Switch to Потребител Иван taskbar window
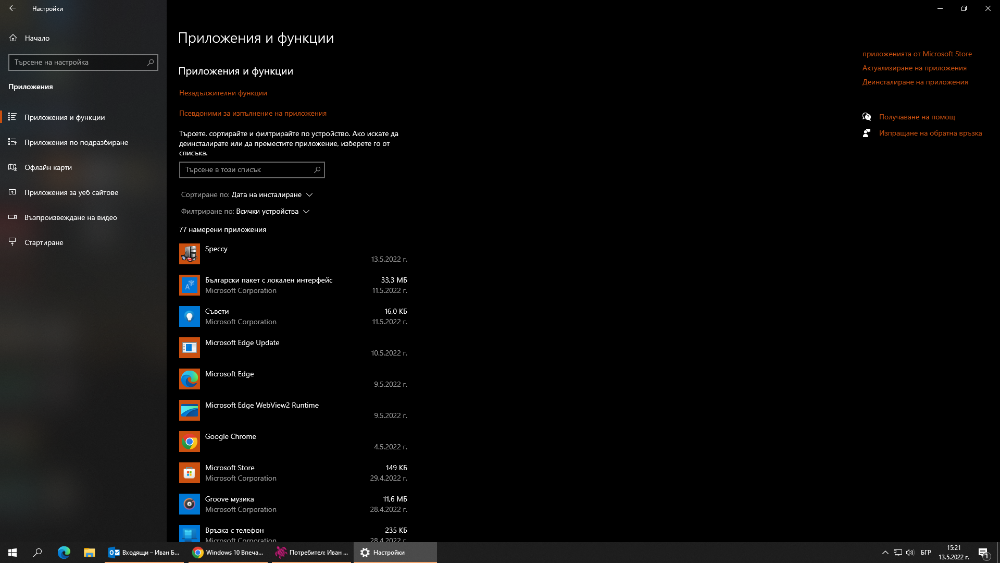Image resolution: width=1000 pixels, height=563 pixels. click(312, 552)
